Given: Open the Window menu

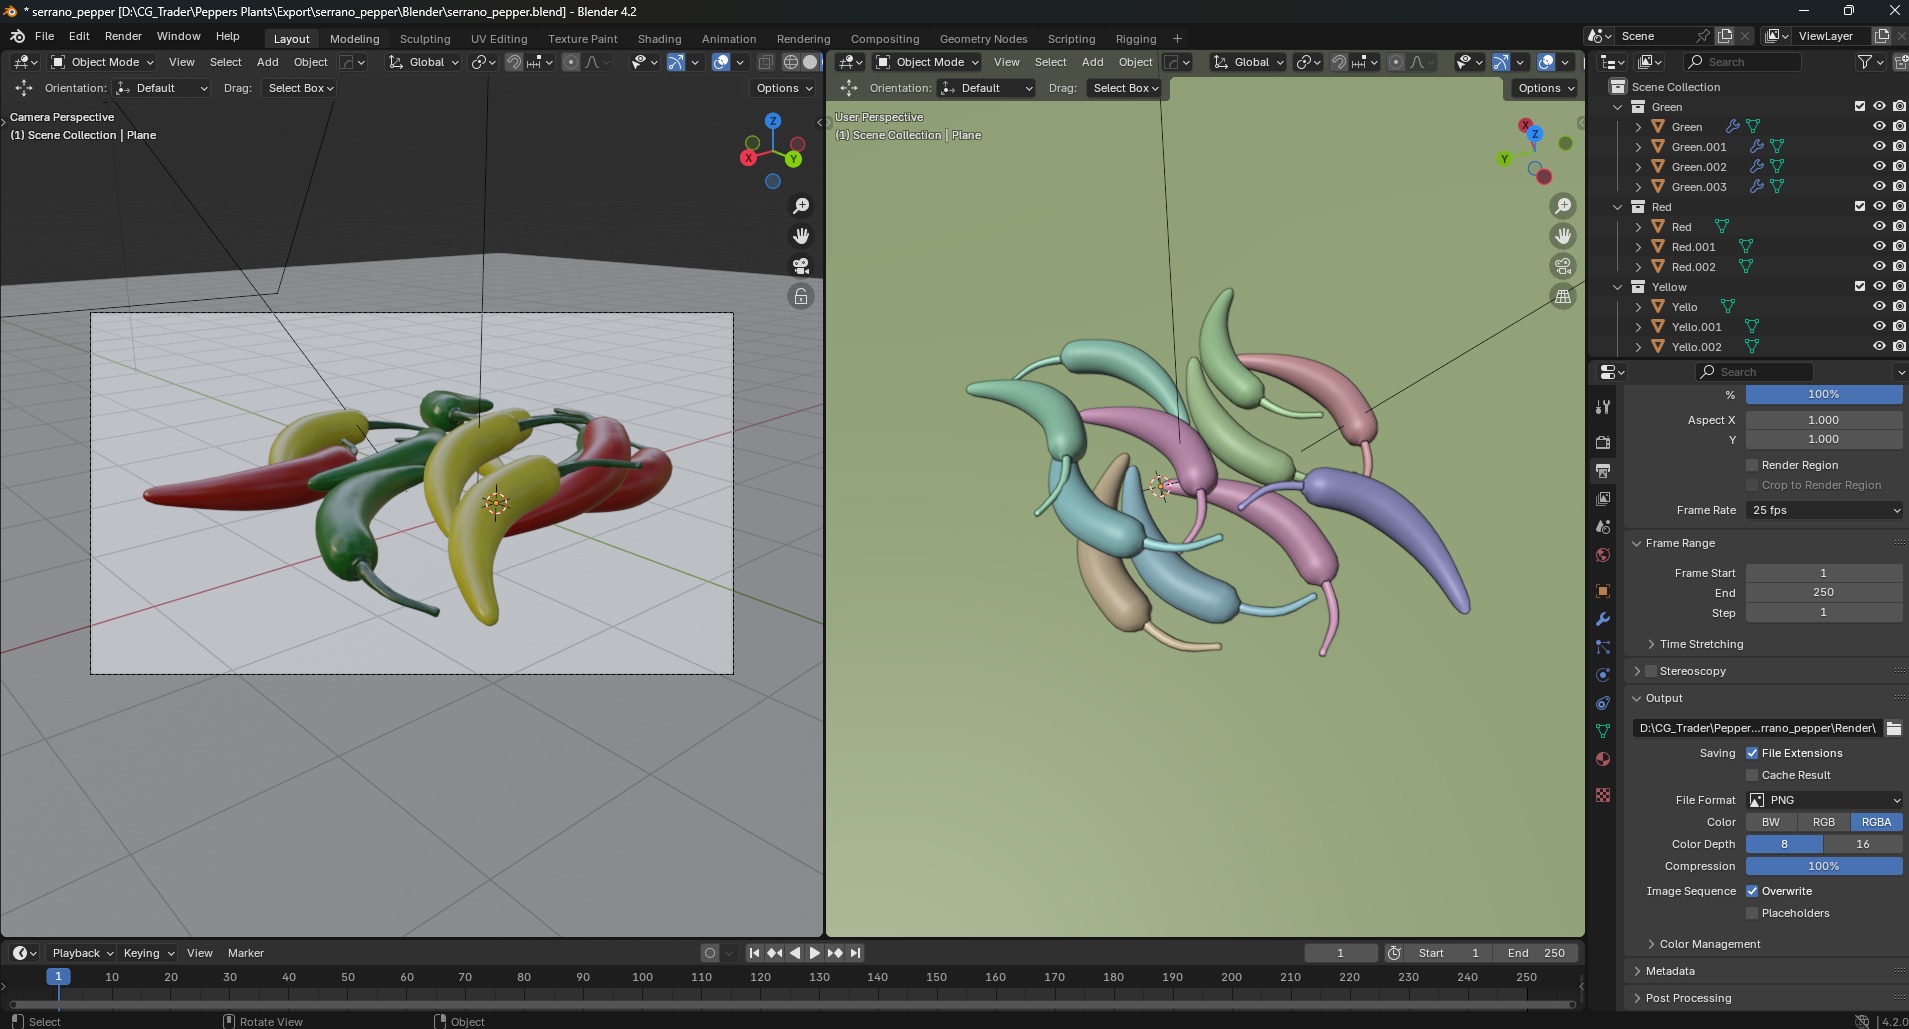Looking at the screenshot, I should [x=178, y=36].
